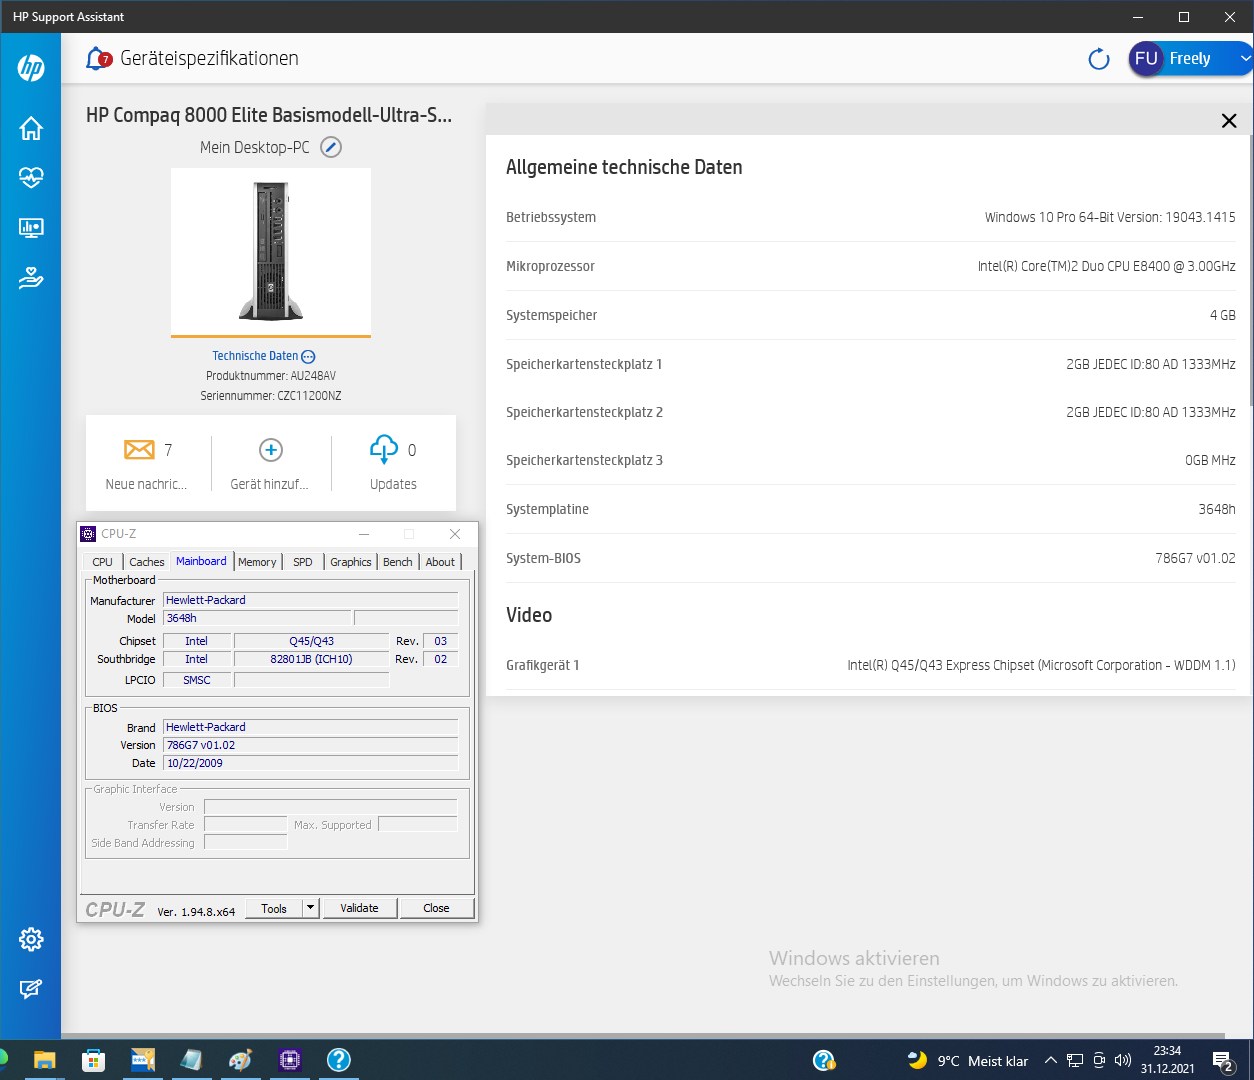This screenshot has width=1254, height=1080.
Task: Open File Explorer from taskbar
Action: (x=44, y=1060)
